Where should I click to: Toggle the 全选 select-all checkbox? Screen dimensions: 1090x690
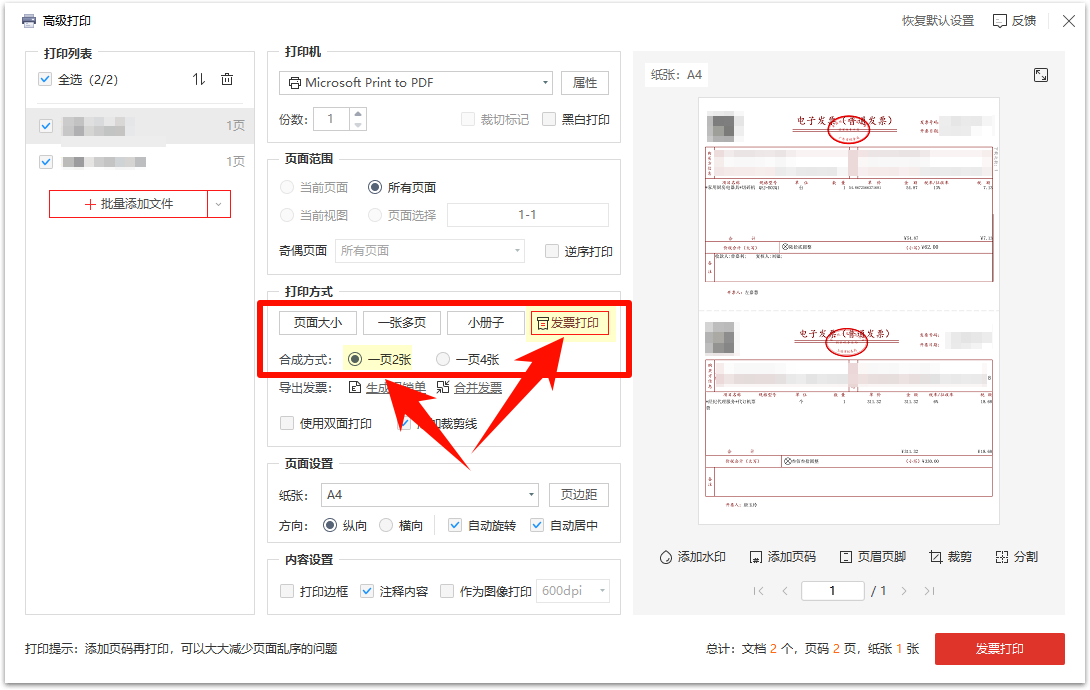point(44,79)
